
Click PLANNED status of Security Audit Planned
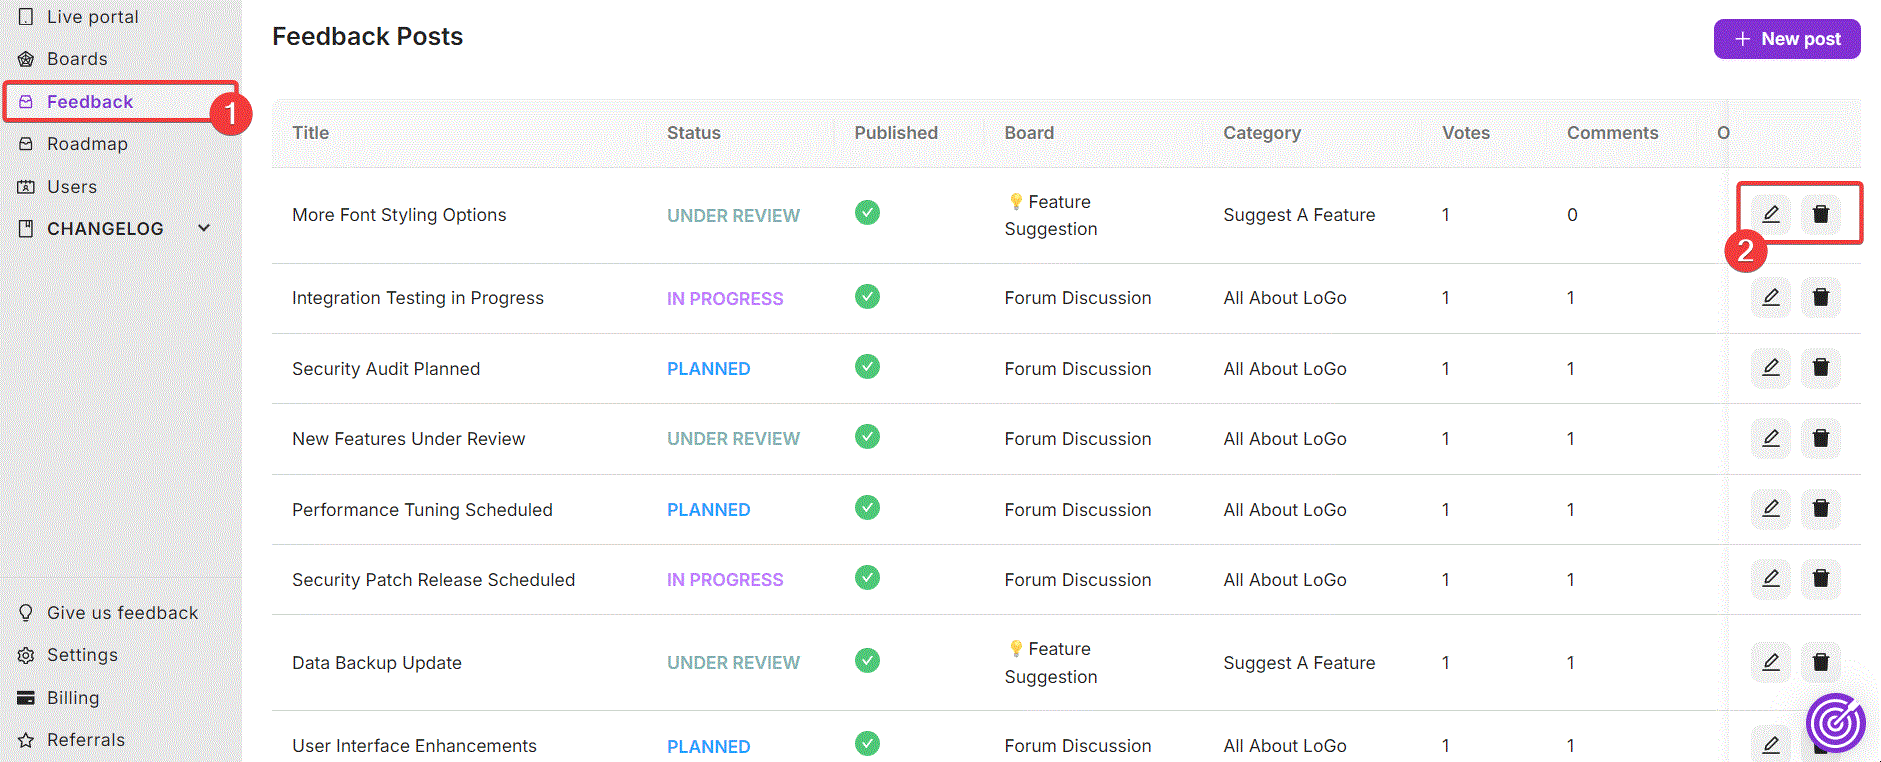pyautogui.click(x=708, y=369)
